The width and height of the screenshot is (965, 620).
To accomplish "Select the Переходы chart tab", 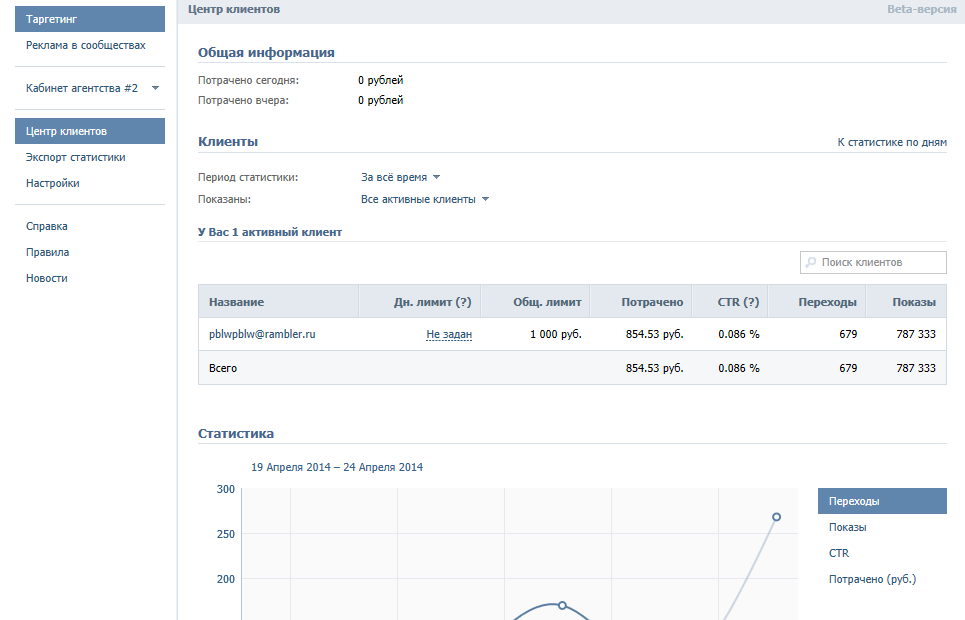I will pyautogui.click(x=882, y=501).
